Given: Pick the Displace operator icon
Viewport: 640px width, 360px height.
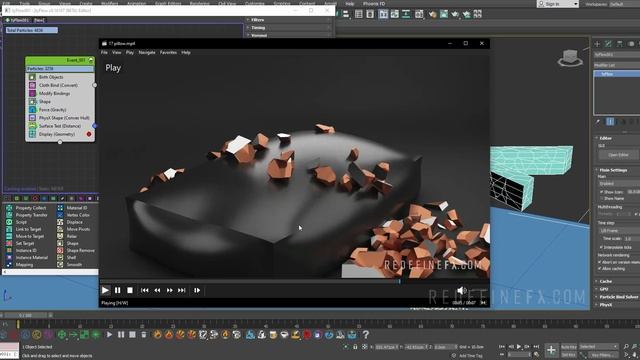Looking at the screenshot, I should [60, 222].
